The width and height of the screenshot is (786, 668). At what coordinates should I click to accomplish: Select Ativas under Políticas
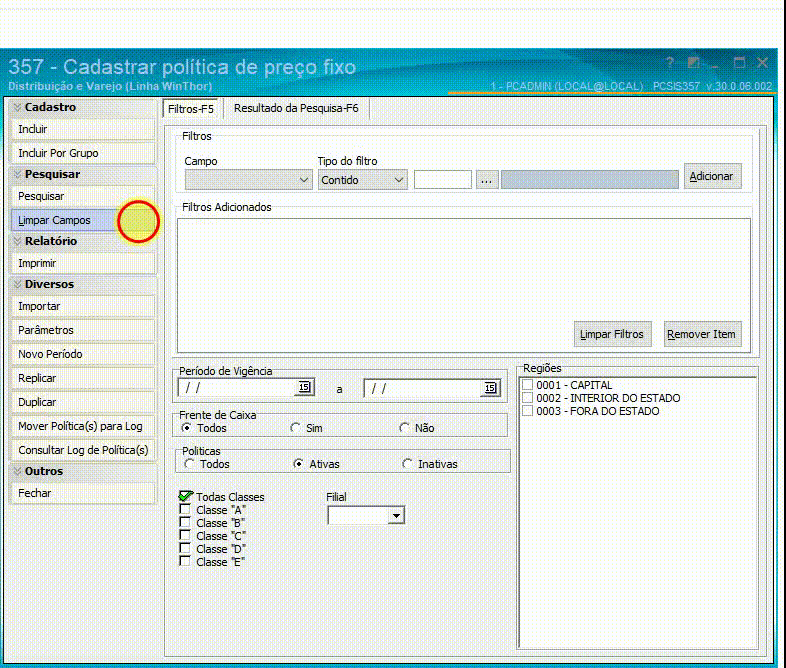[299, 464]
